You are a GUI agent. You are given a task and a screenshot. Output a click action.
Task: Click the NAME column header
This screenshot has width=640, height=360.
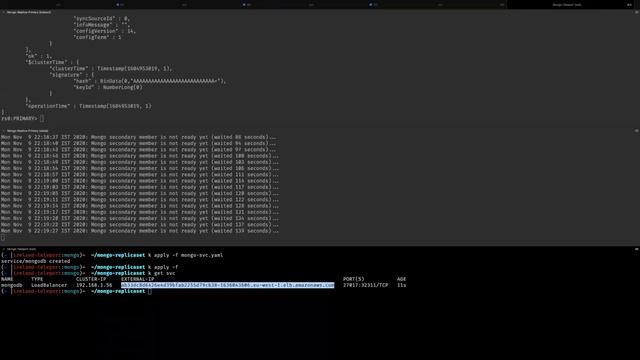click(7, 279)
